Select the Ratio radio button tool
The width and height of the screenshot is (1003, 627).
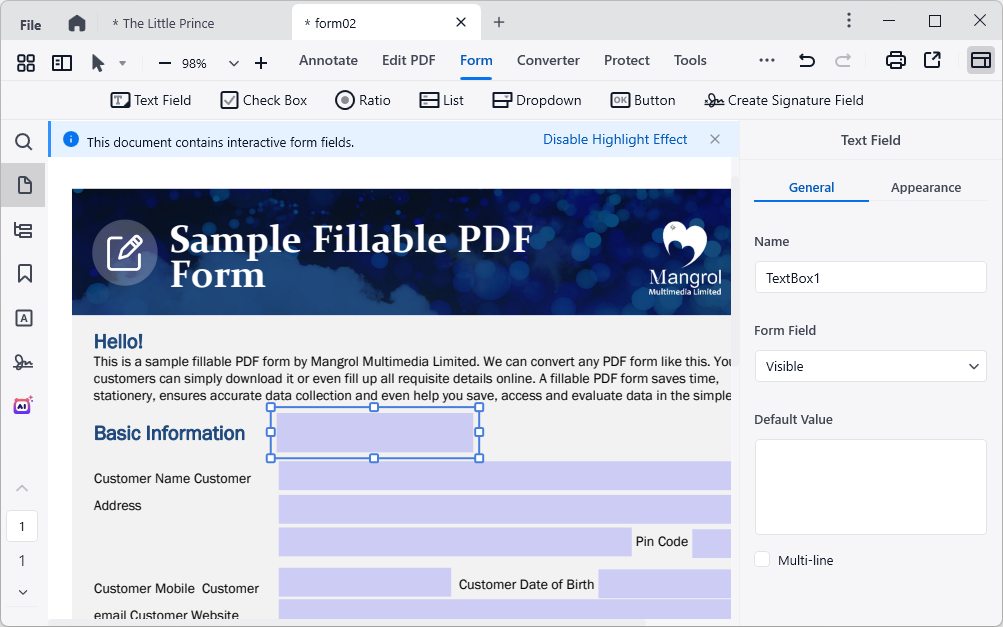pos(362,100)
